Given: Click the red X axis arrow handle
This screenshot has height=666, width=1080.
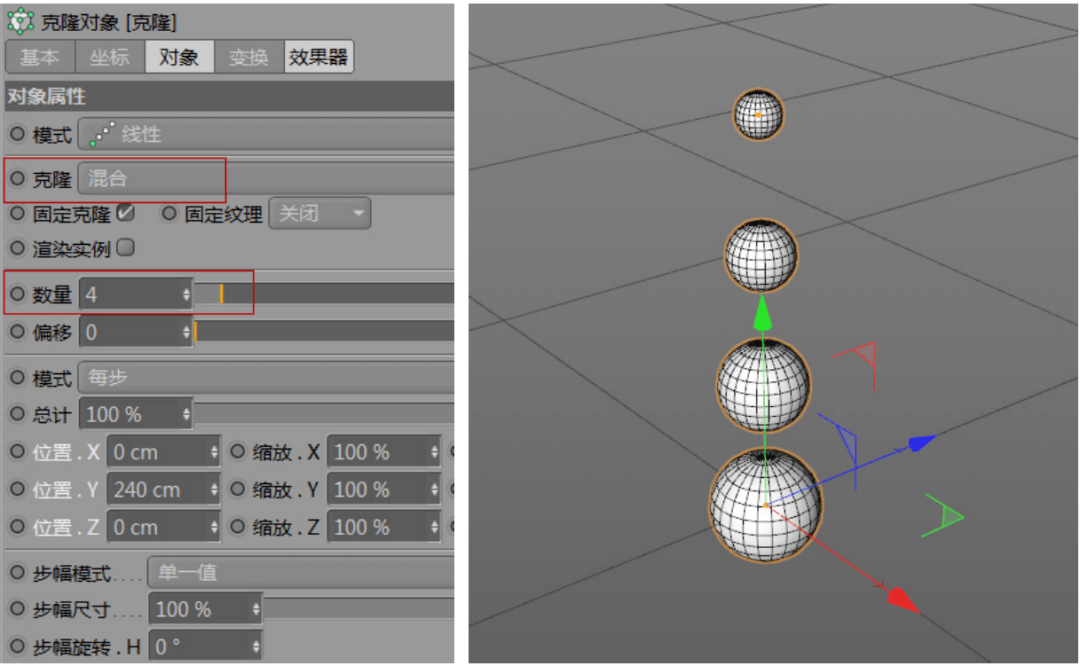Looking at the screenshot, I should click(903, 599).
